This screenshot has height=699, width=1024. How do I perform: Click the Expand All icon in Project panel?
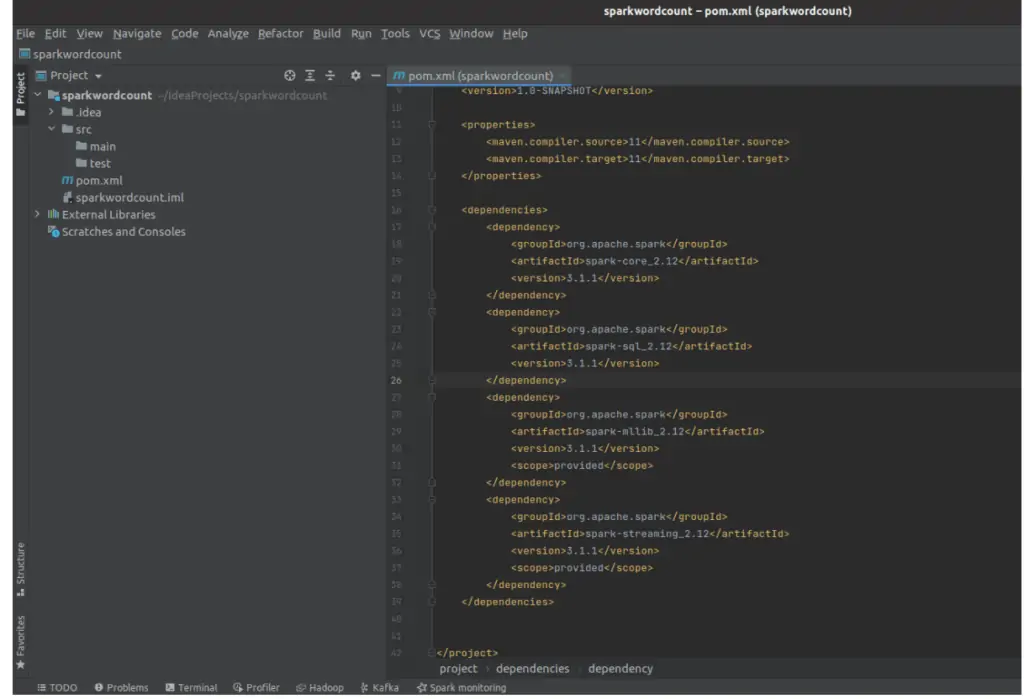310,76
